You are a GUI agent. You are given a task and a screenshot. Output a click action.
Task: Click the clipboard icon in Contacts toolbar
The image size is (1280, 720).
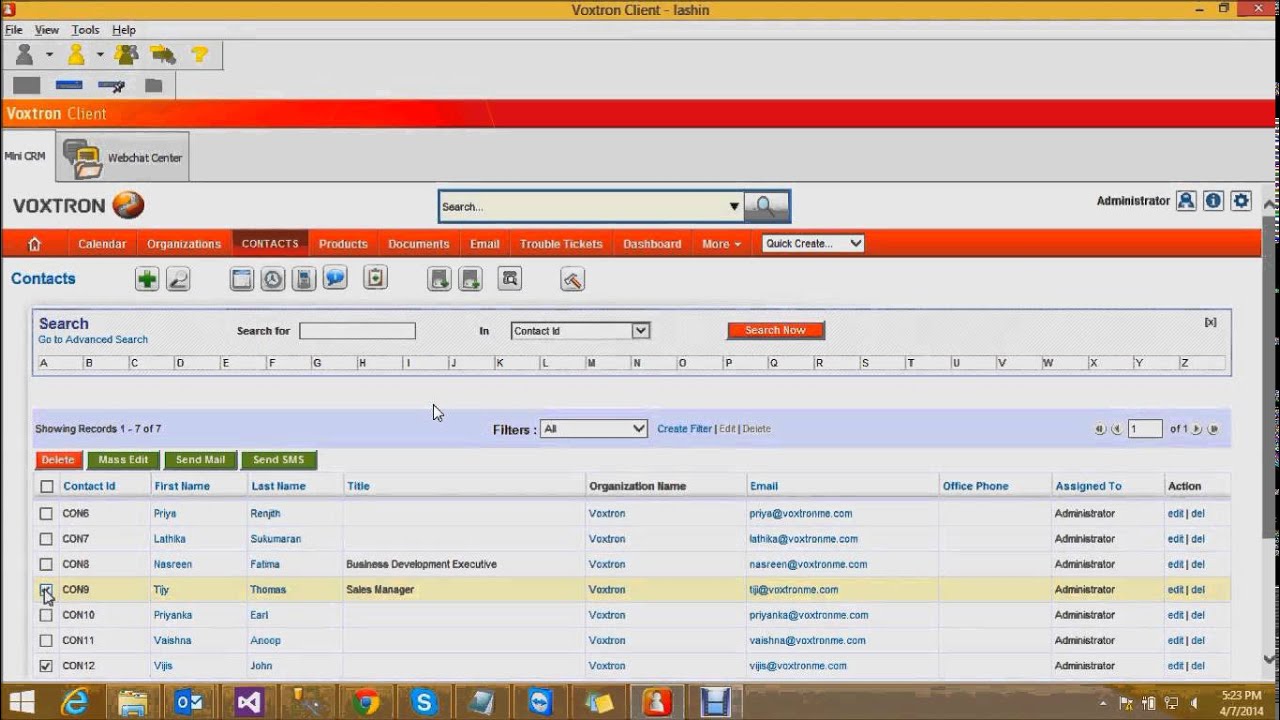(x=375, y=279)
